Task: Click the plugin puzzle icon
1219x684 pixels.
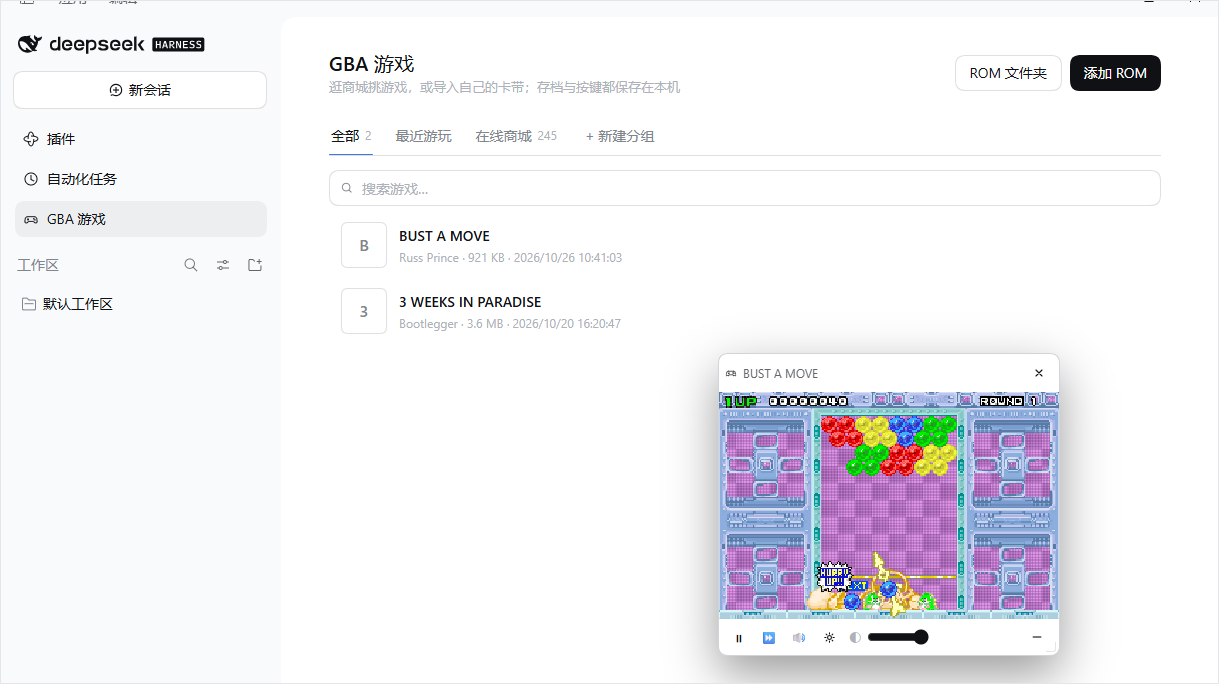Action: tap(31, 139)
